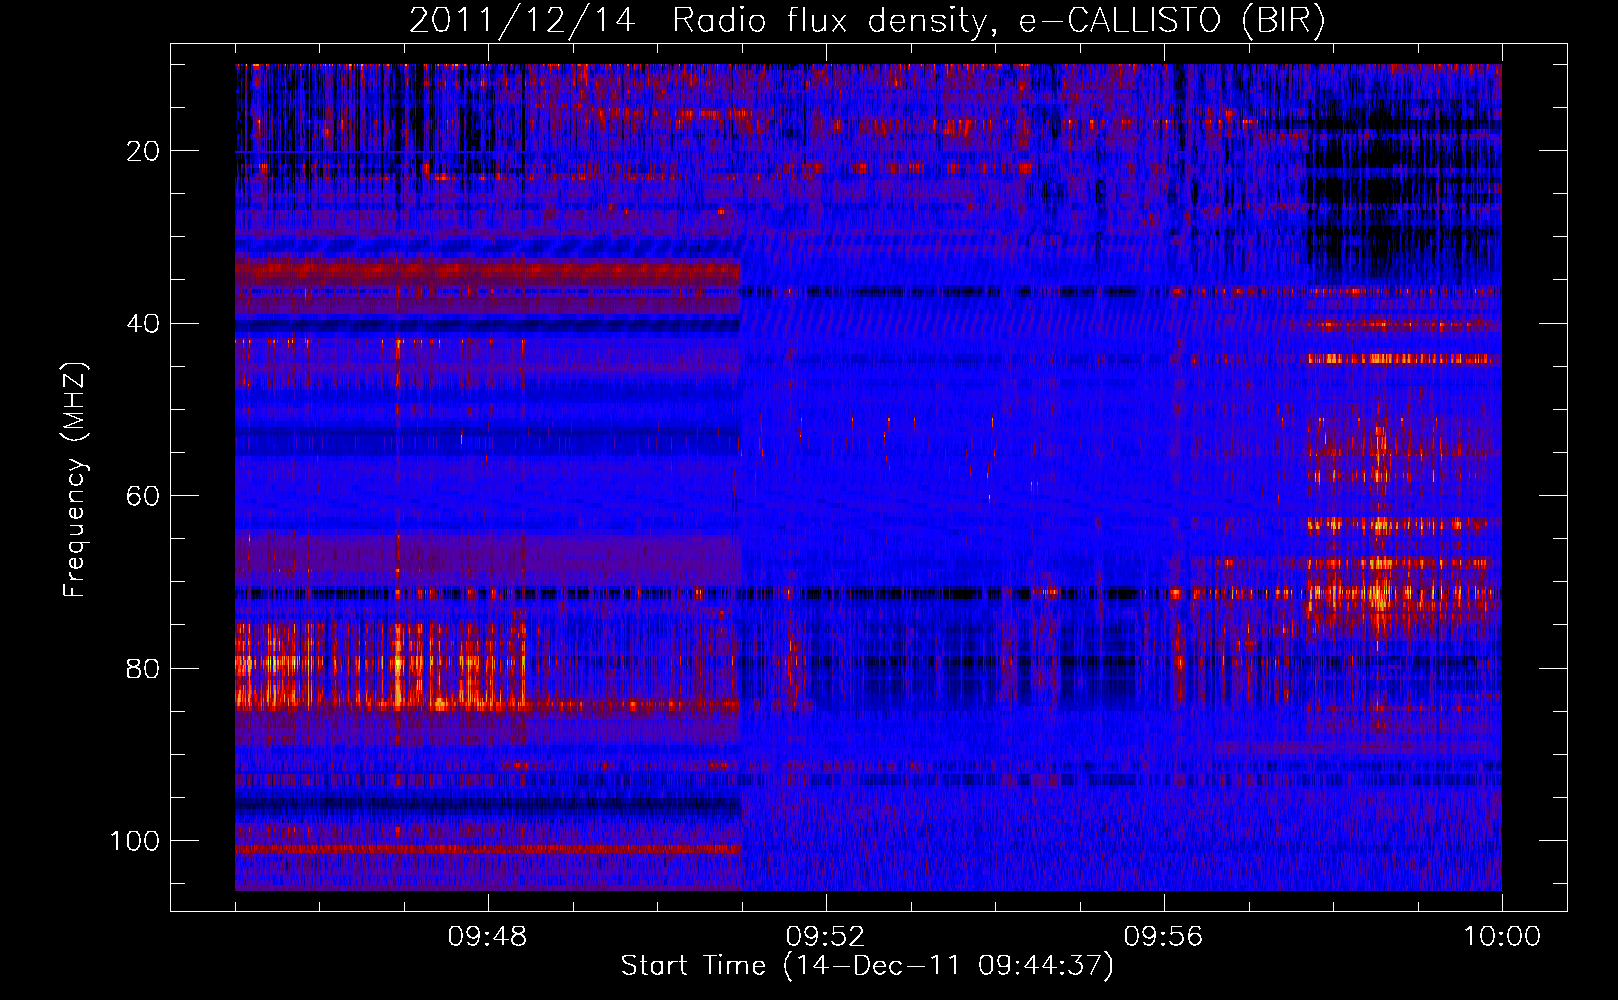The height and width of the screenshot is (1000, 1618).
Task: Click the 20 MHz frequency tick label
Action: click(x=143, y=151)
